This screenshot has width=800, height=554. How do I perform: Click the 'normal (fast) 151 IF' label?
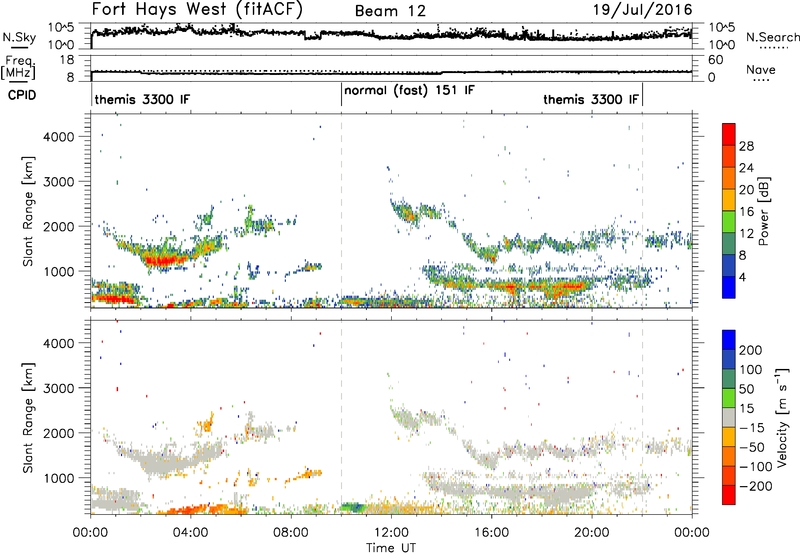pyautogui.click(x=409, y=91)
